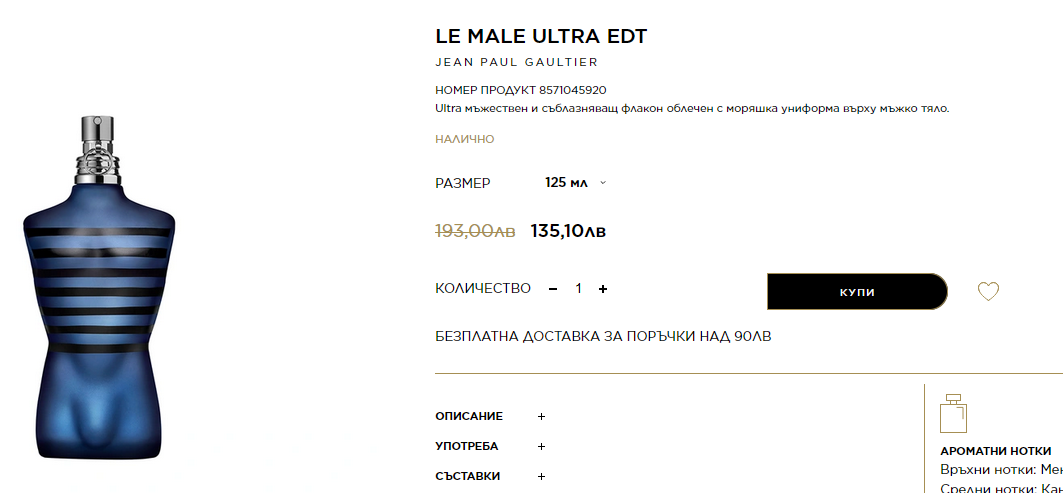
Task: Click the discounted price 135,10лв
Action: pyautogui.click(x=568, y=231)
